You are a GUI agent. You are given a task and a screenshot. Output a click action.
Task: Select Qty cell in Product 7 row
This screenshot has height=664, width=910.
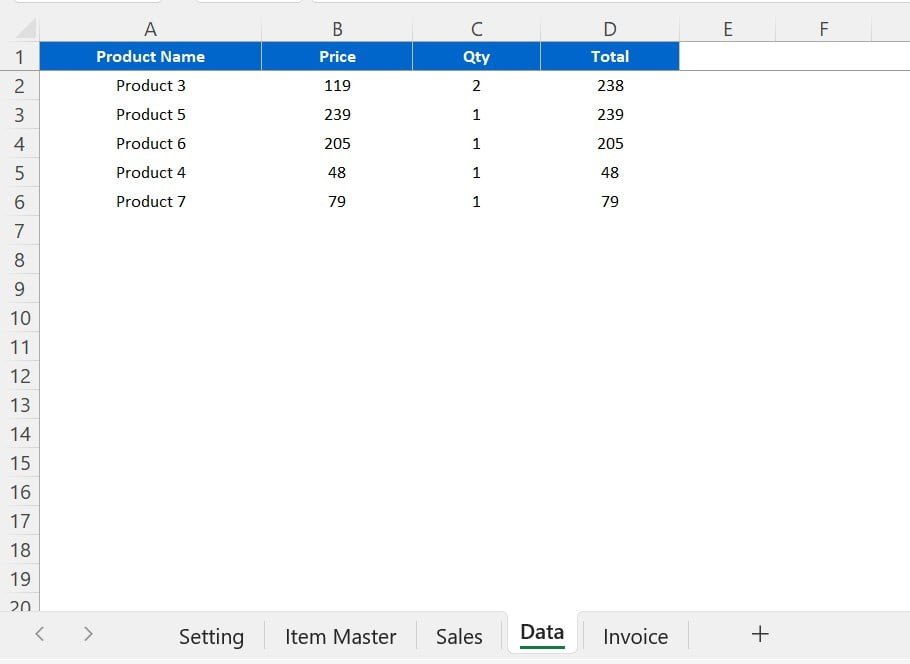(x=476, y=201)
